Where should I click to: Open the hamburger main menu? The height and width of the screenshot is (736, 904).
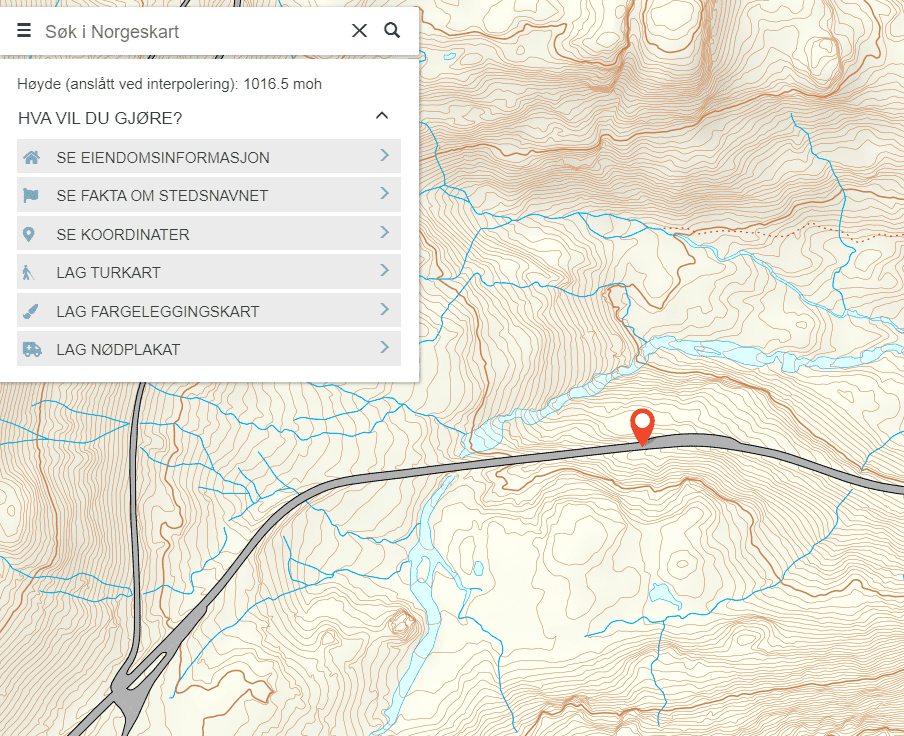click(24, 31)
